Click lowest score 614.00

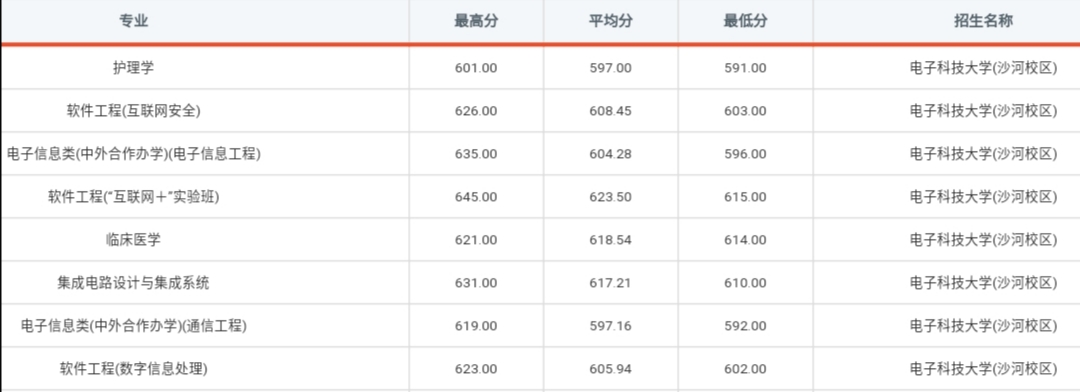click(745, 240)
